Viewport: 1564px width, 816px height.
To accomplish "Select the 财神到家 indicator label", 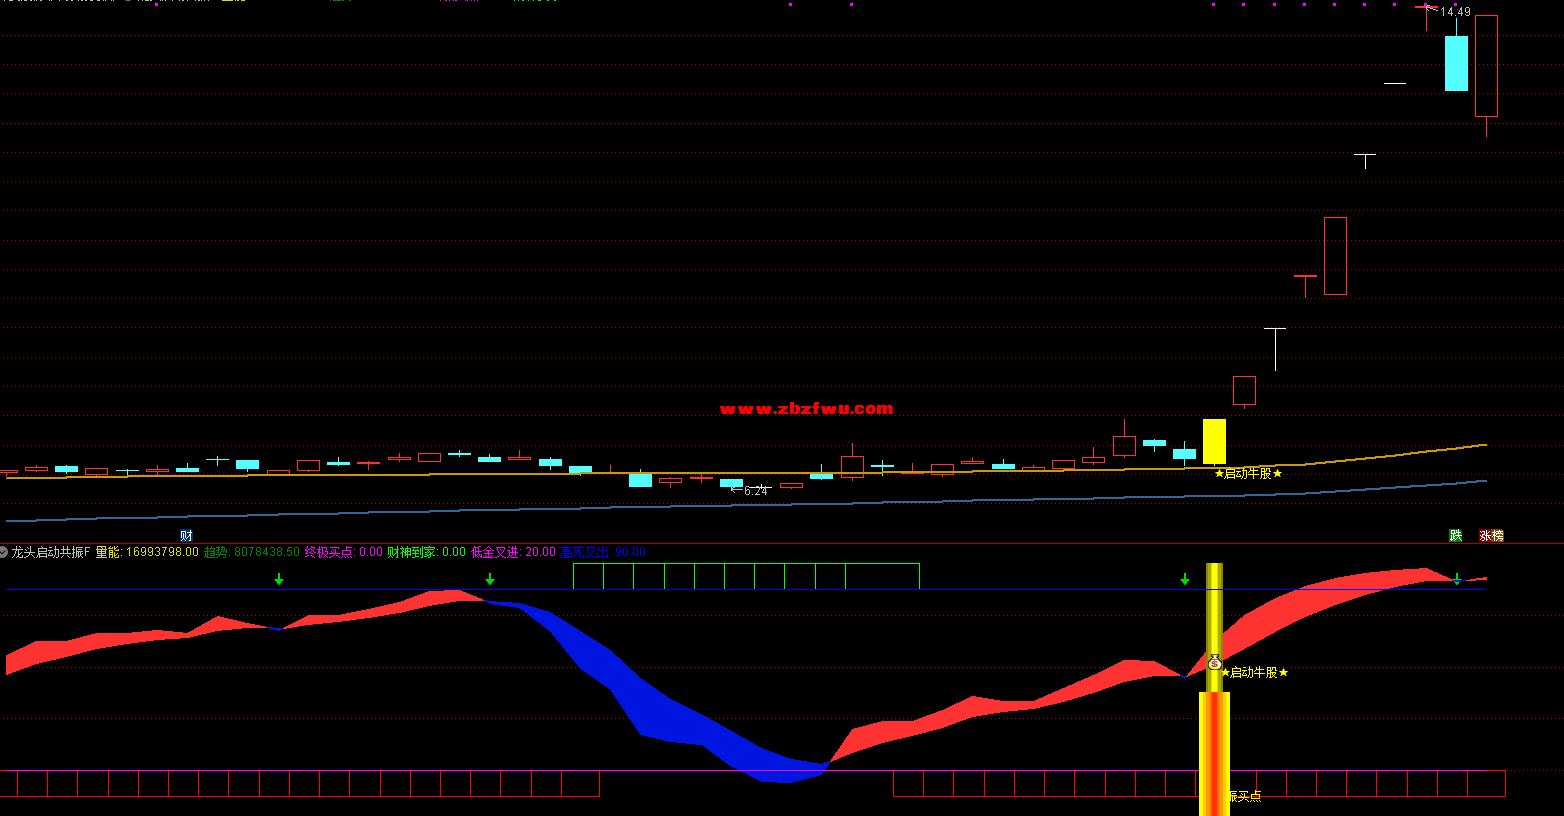I will pyautogui.click(x=426, y=552).
